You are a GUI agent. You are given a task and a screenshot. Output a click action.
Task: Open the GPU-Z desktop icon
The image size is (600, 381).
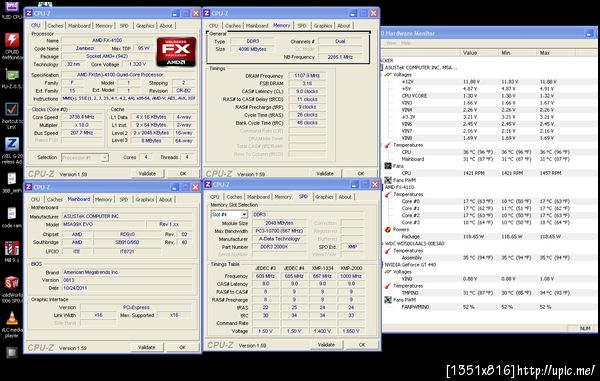pos(11,76)
